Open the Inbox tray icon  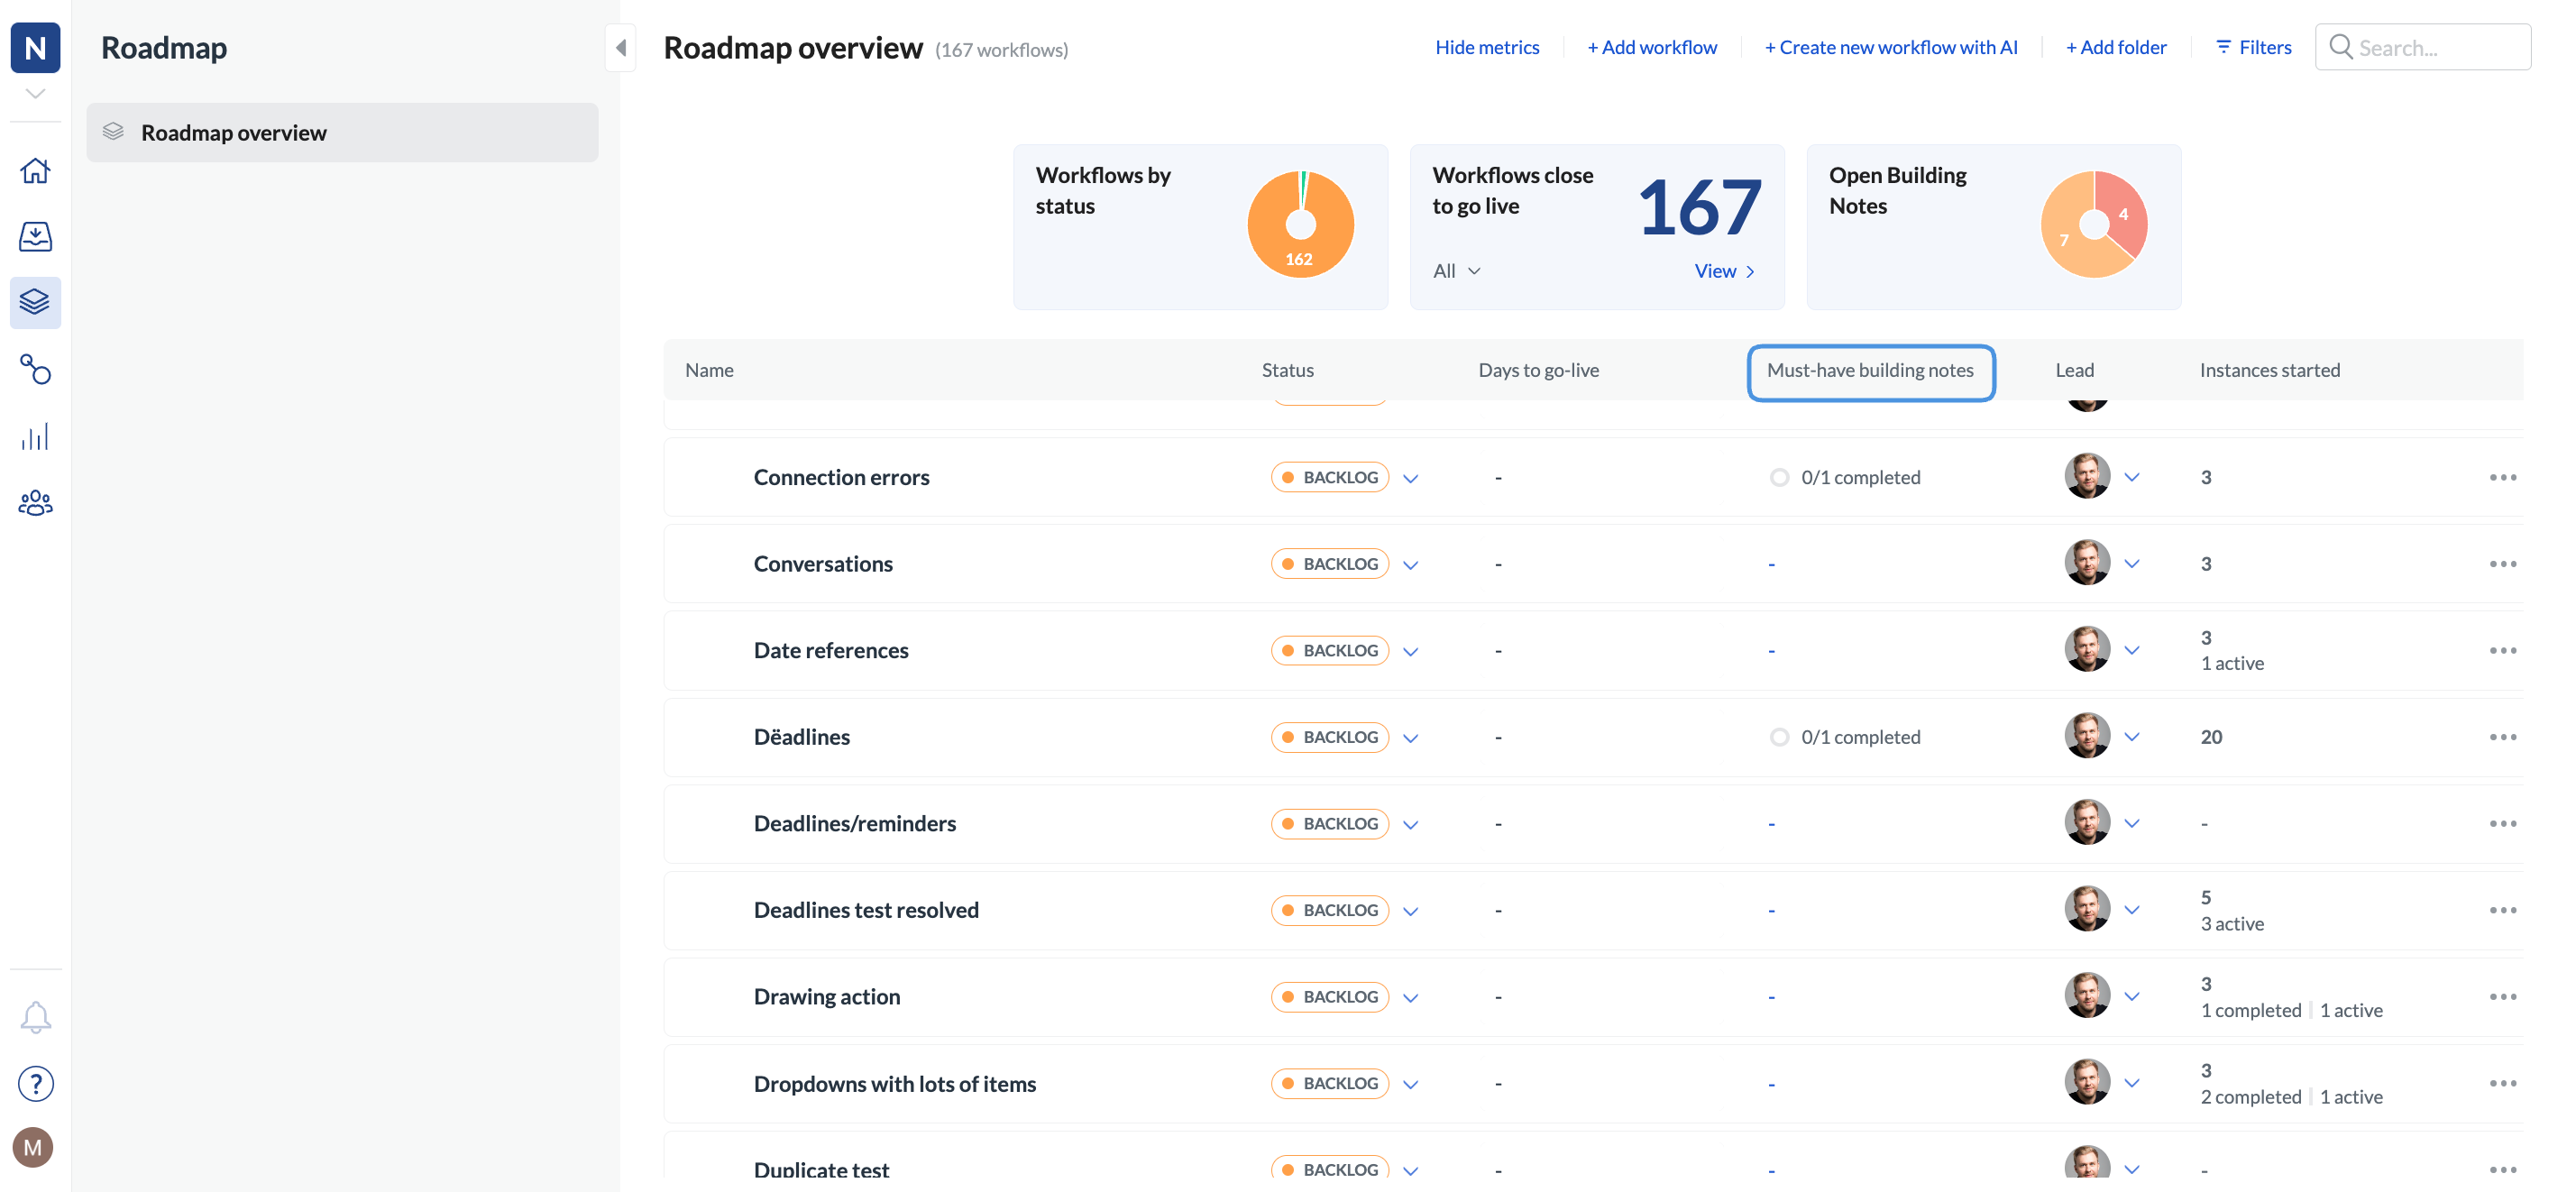coord(35,236)
